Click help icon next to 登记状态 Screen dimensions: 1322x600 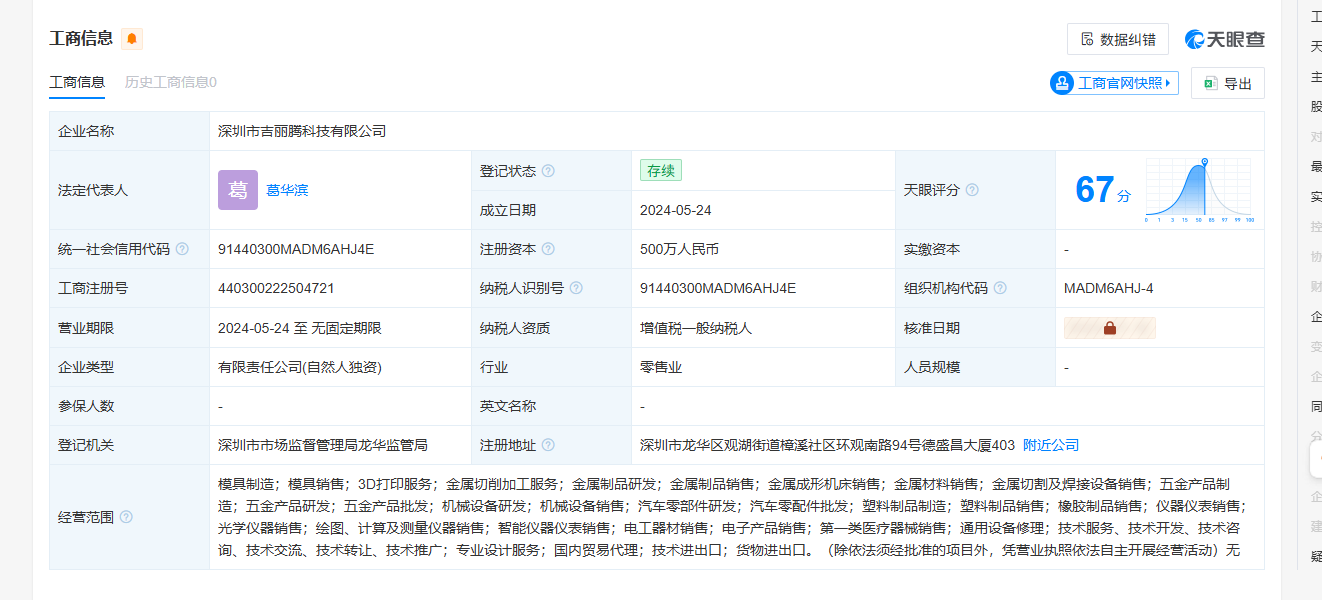(548, 171)
